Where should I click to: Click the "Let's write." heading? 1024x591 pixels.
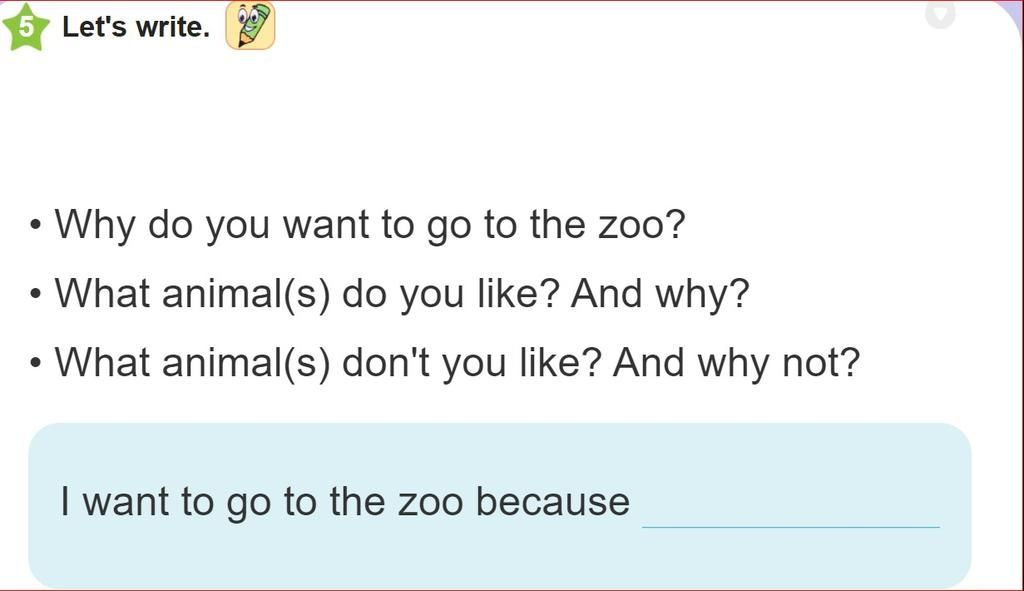pyautogui.click(x=136, y=27)
